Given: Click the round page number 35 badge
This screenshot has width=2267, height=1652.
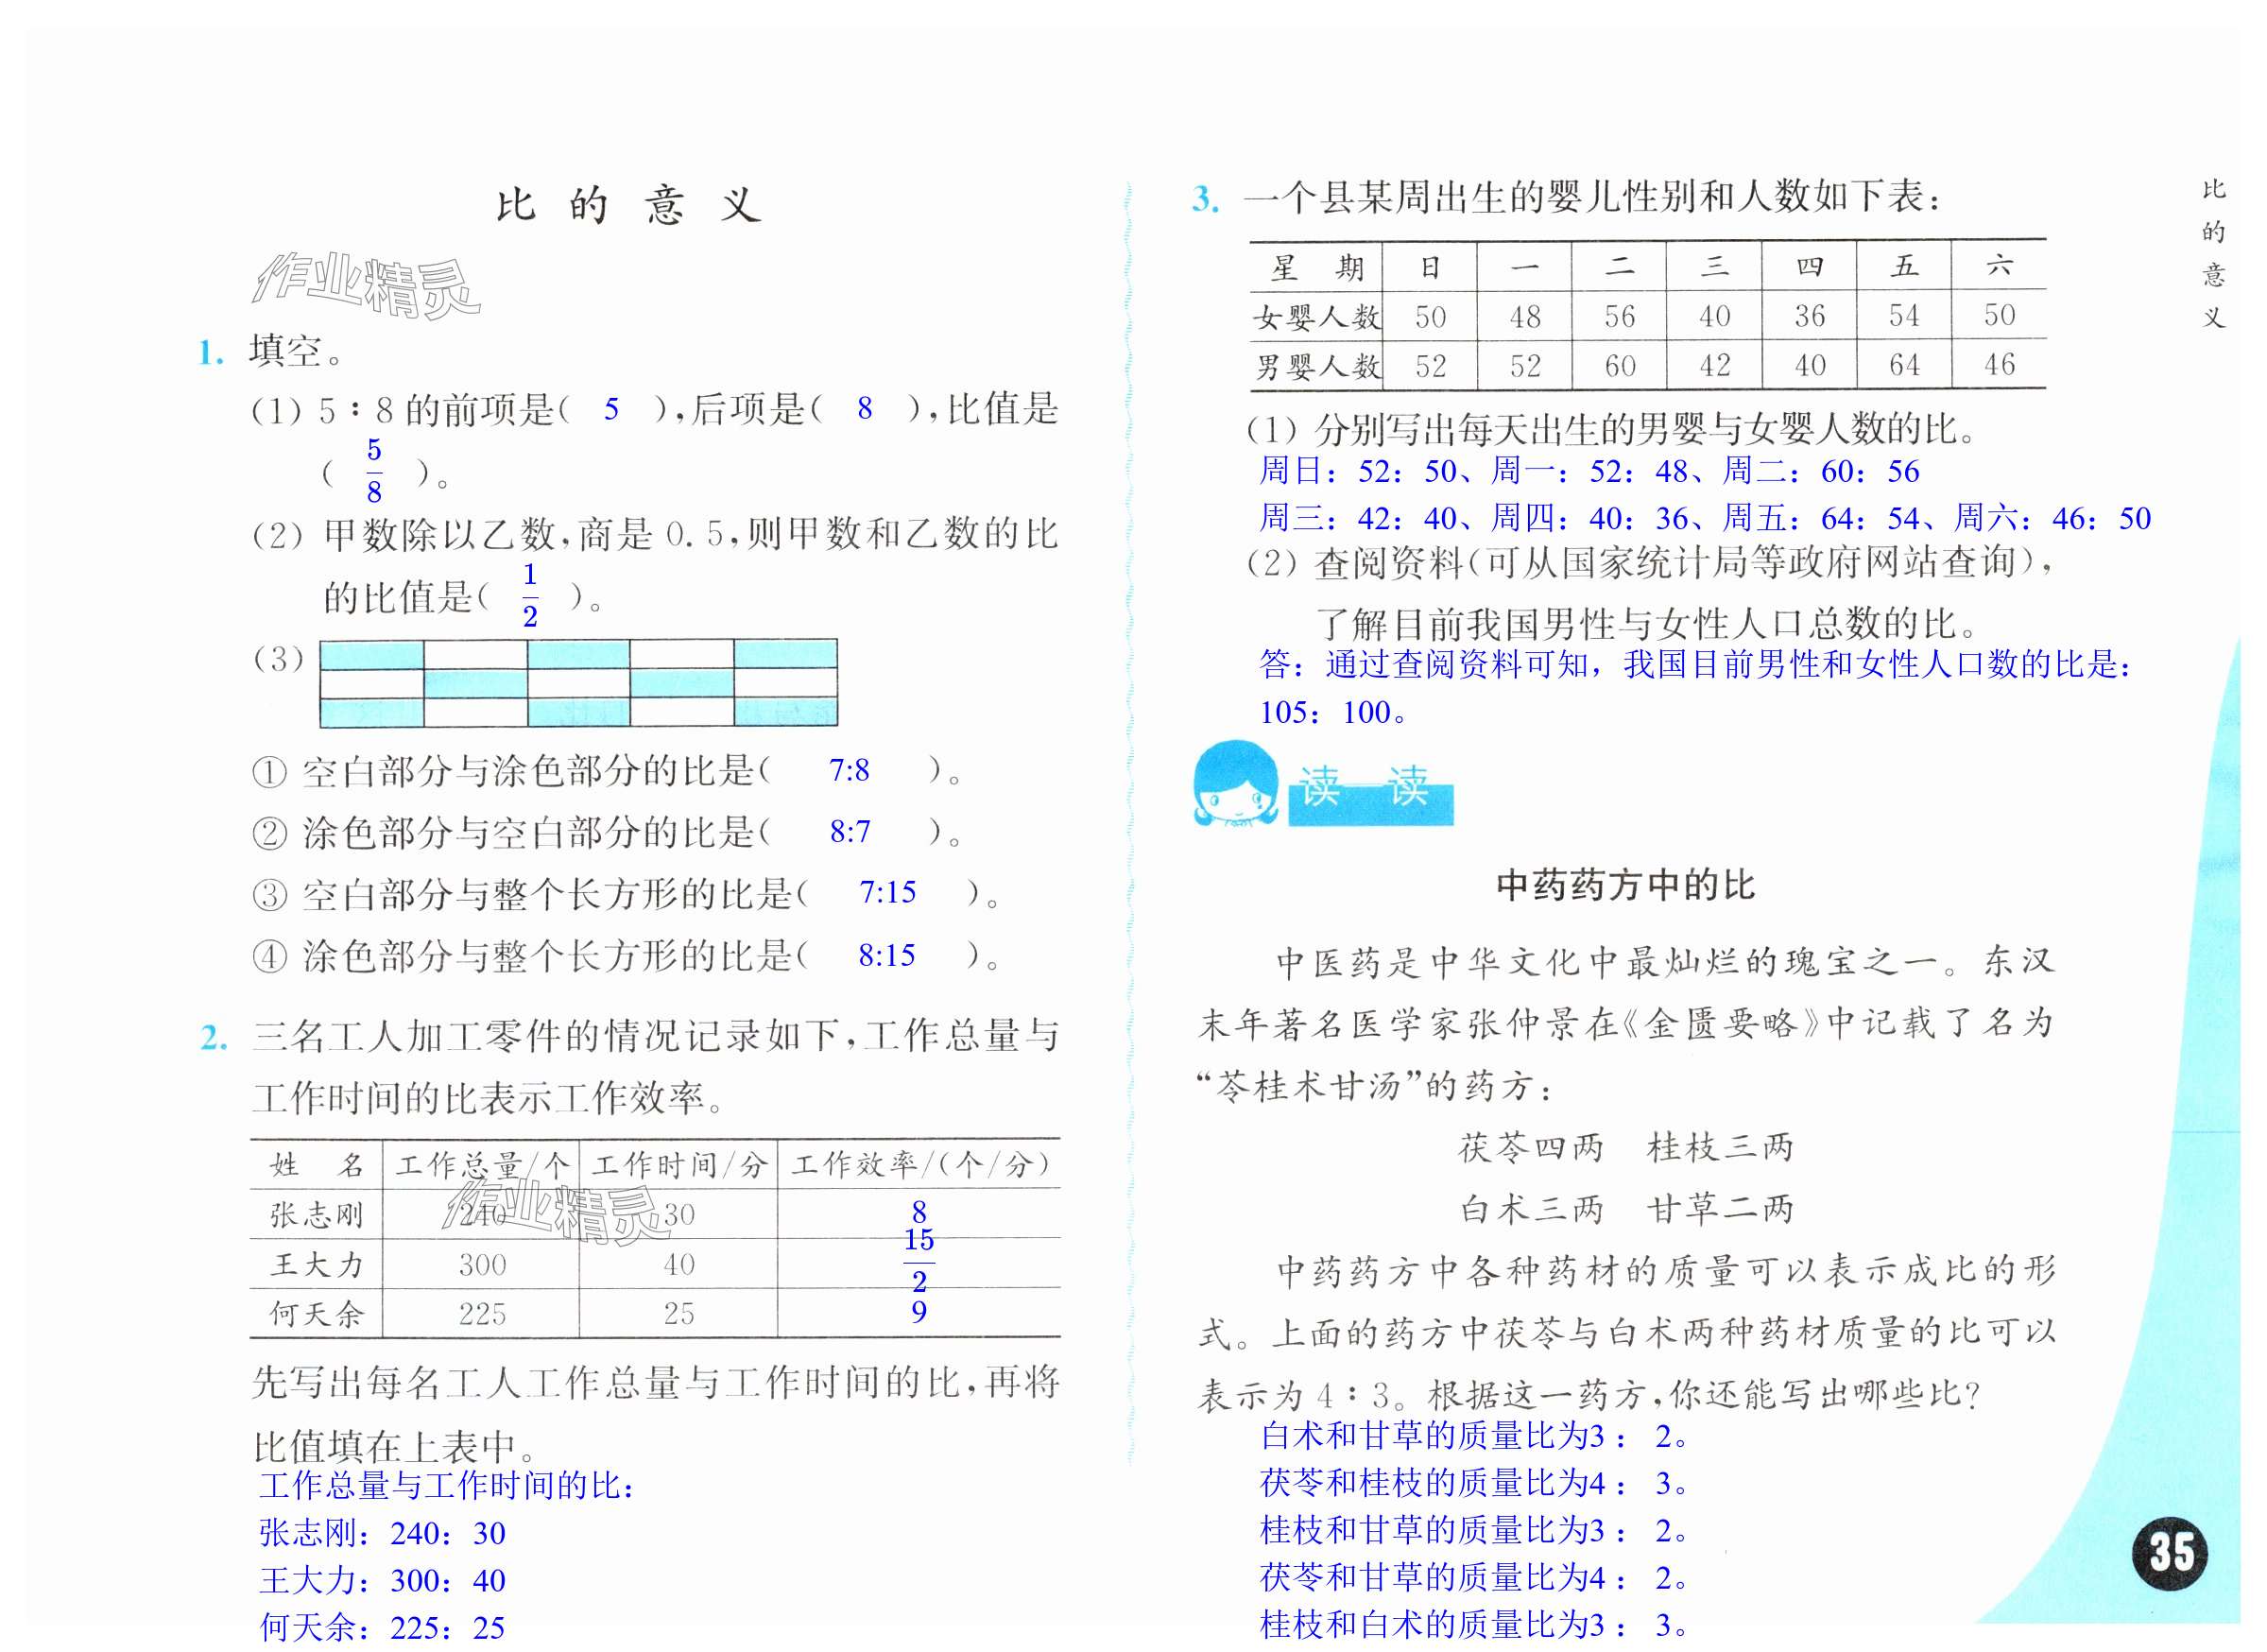Looking at the screenshot, I should pyautogui.click(x=2171, y=1552).
